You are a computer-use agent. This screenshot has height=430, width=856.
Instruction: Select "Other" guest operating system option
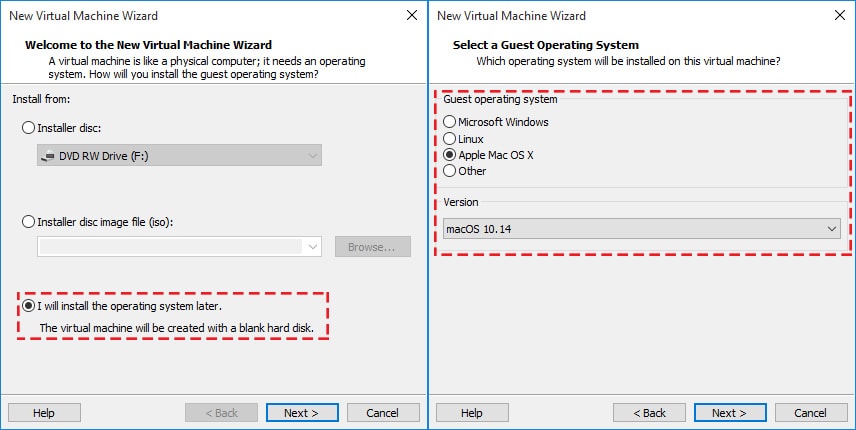click(450, 171)
